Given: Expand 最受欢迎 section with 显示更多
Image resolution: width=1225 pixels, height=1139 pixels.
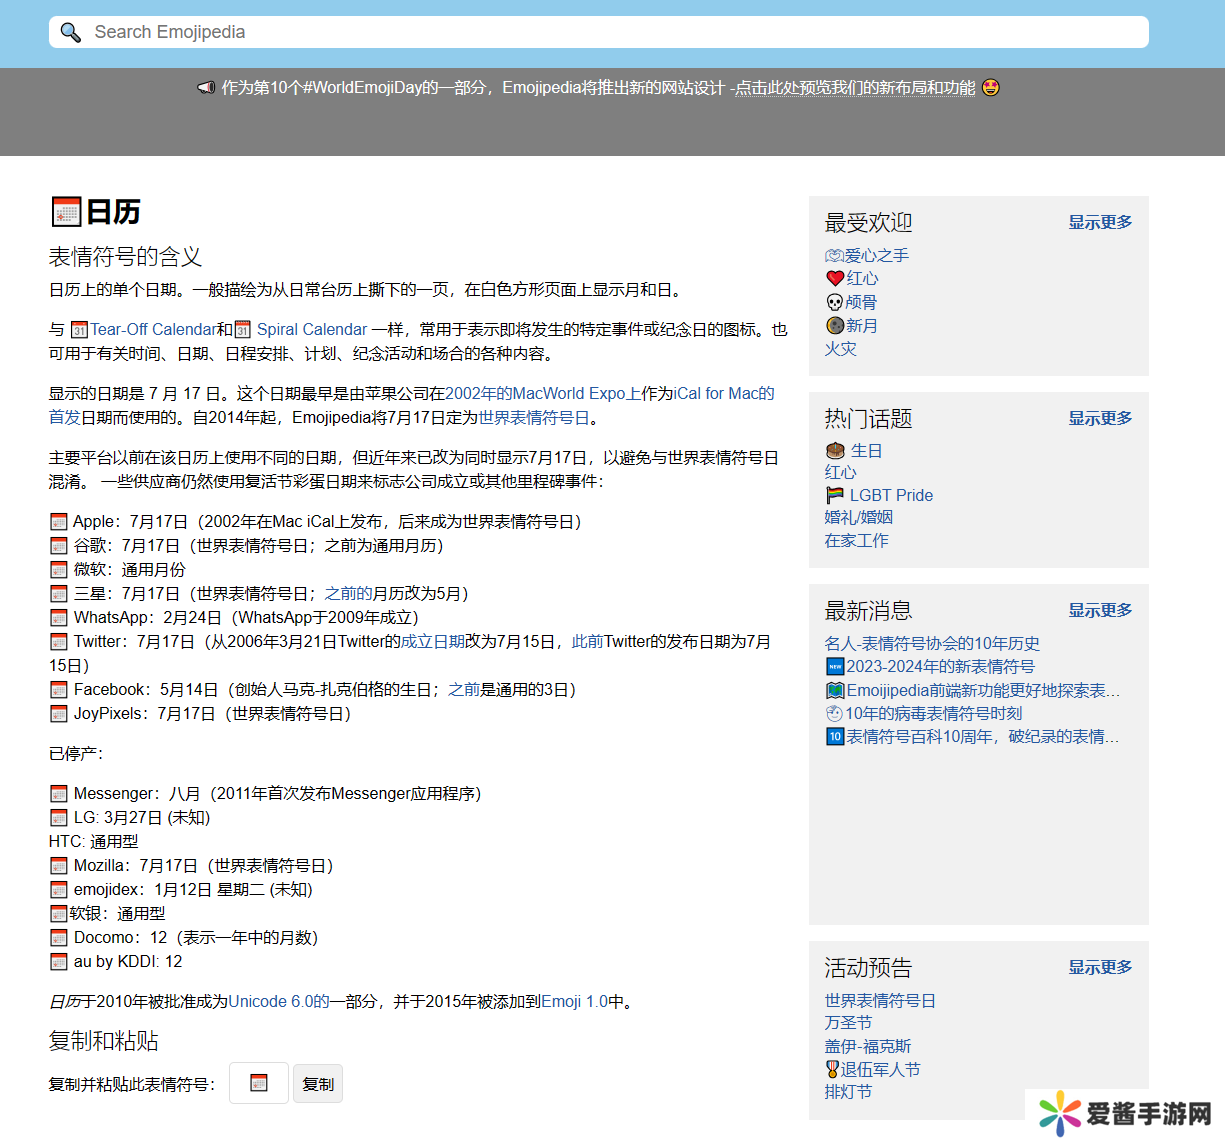Looking at the screenshot, I should 1100,222.
